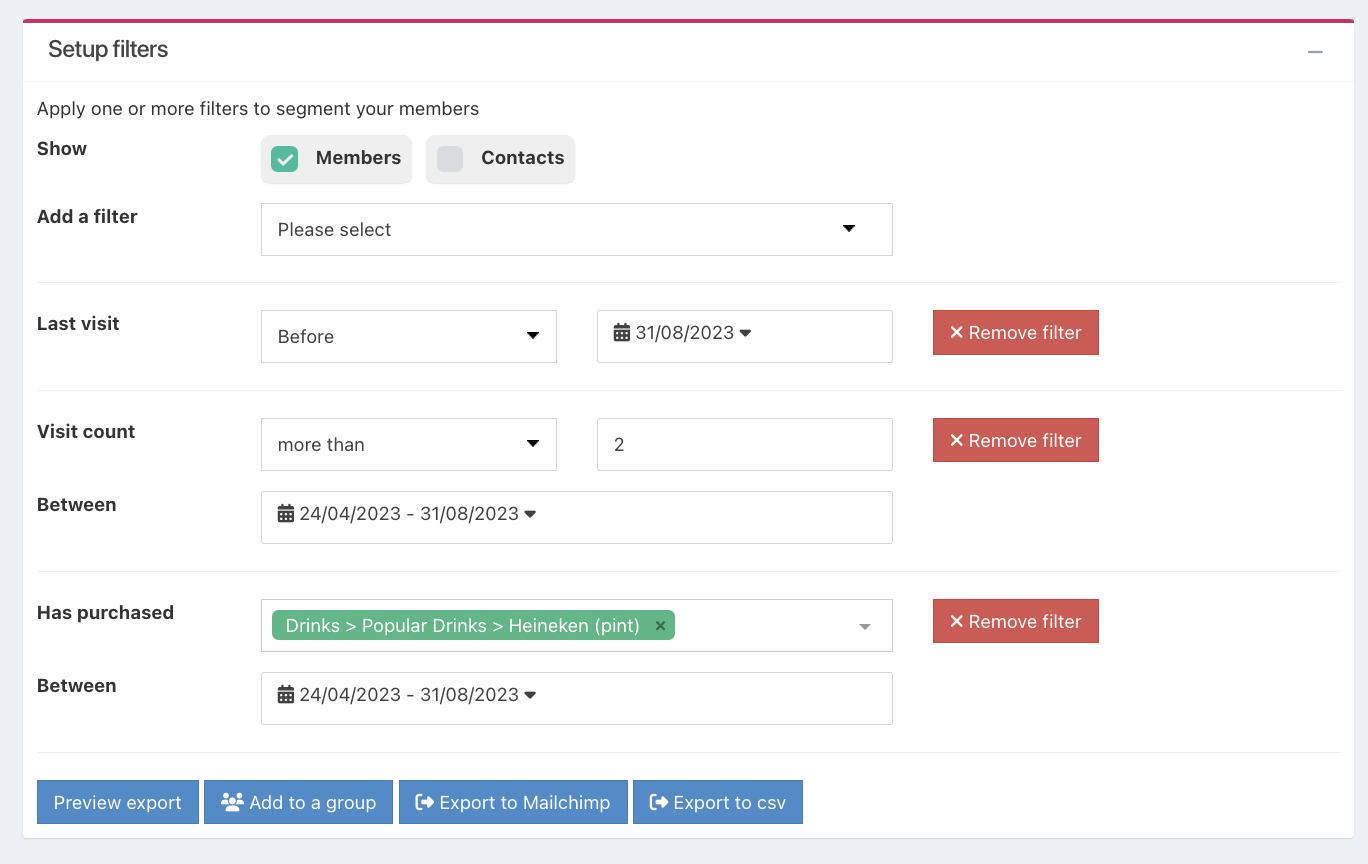This screenshot has width=1368, height=864.
Task: Click the Setup filters heading
Action: 108,50
